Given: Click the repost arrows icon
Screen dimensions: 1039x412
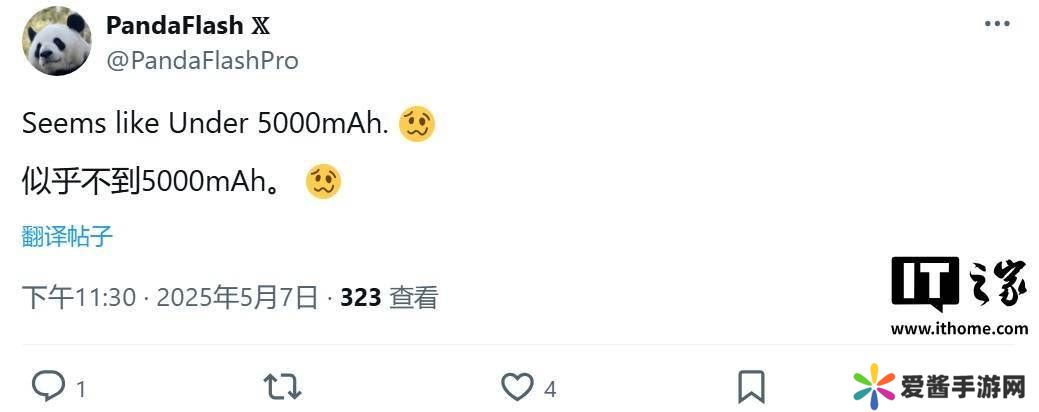Looking at the screenshot, I should [282, 386].
